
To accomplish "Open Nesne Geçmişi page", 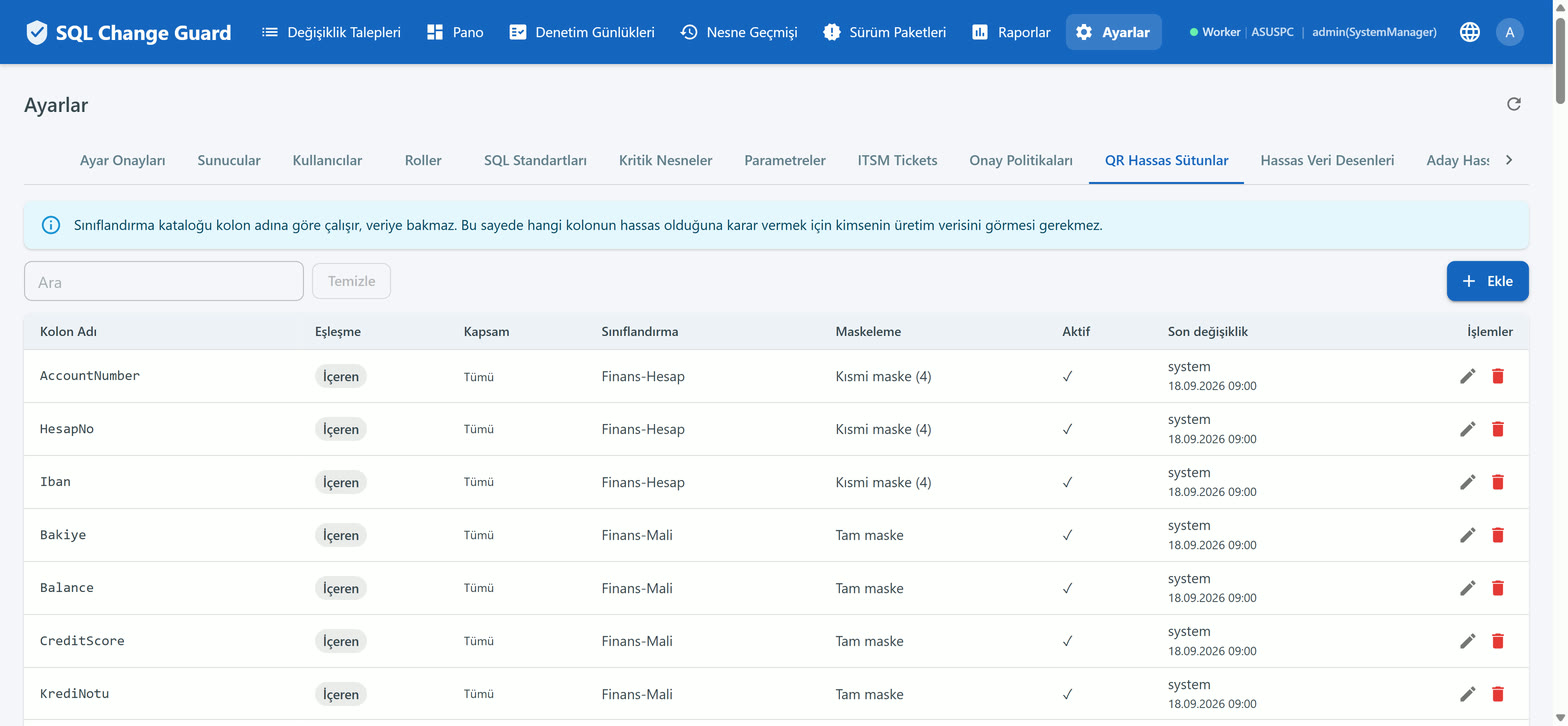I will point(739,32).
